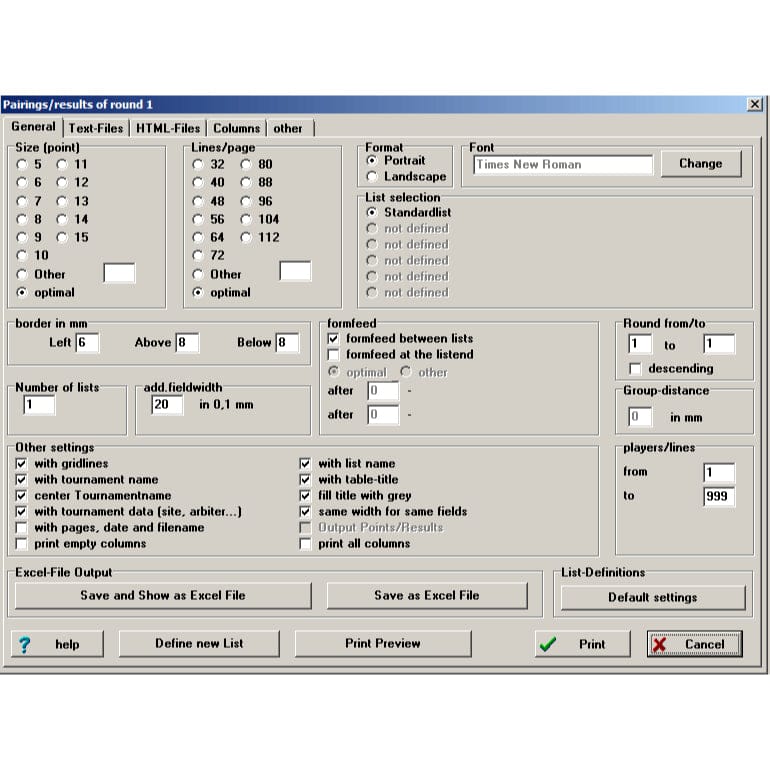
Task: Click the Default settings button
Action: (652, 597)
